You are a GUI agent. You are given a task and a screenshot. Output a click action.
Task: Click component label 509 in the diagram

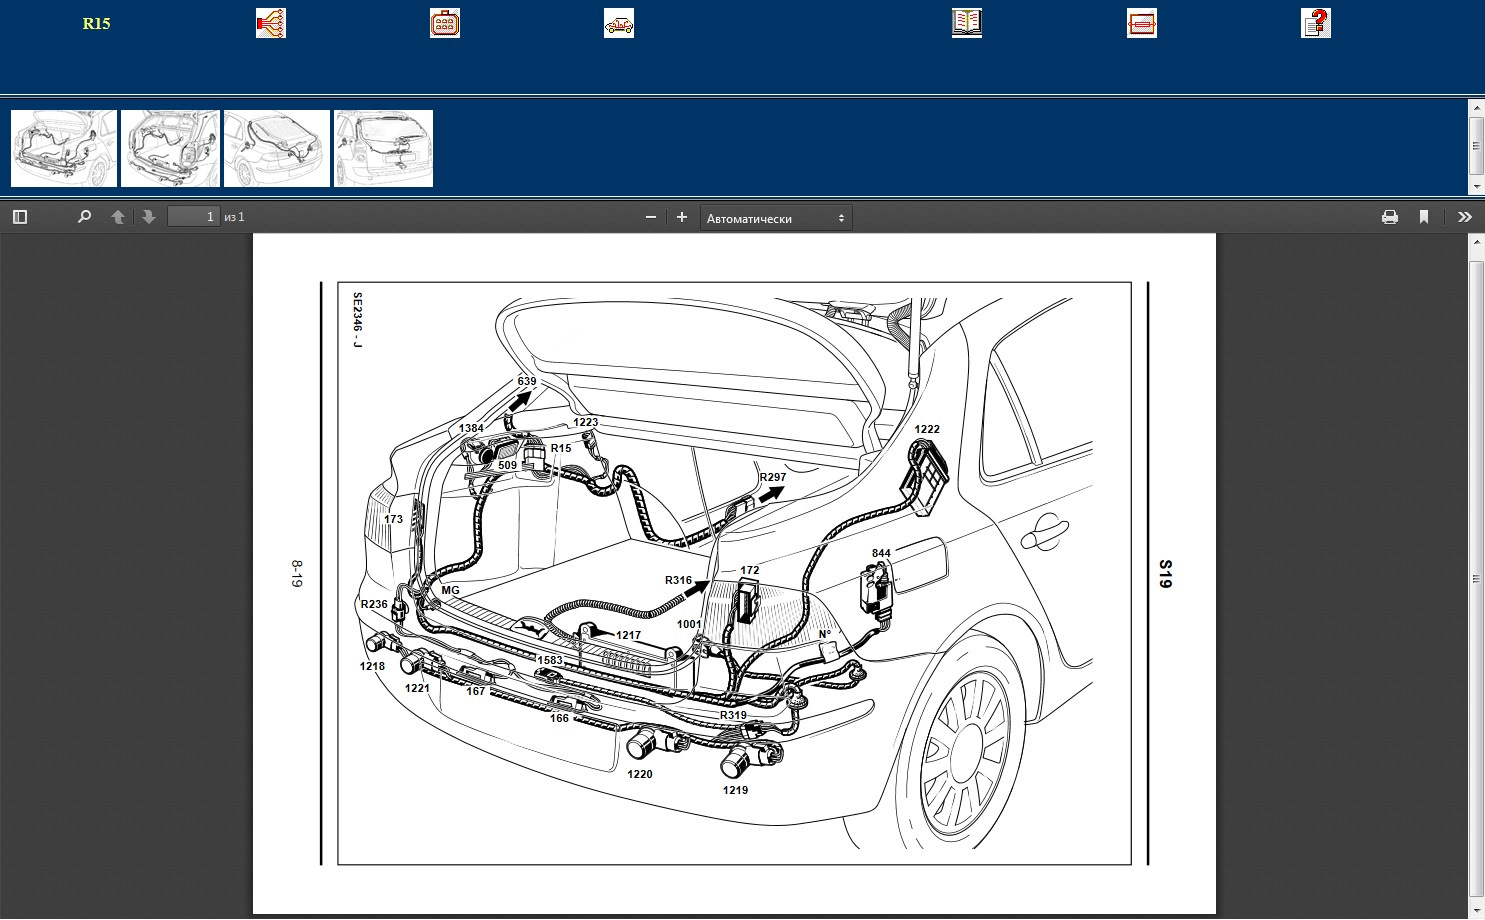tap(508, 466)
